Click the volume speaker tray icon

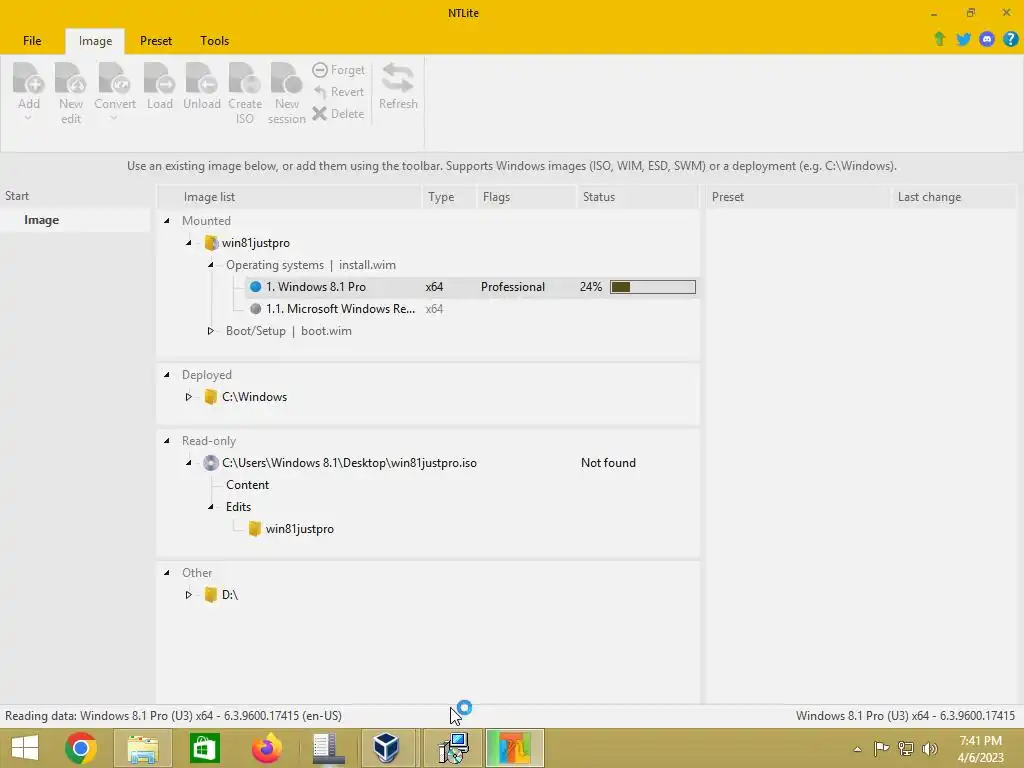click(930, 748)
